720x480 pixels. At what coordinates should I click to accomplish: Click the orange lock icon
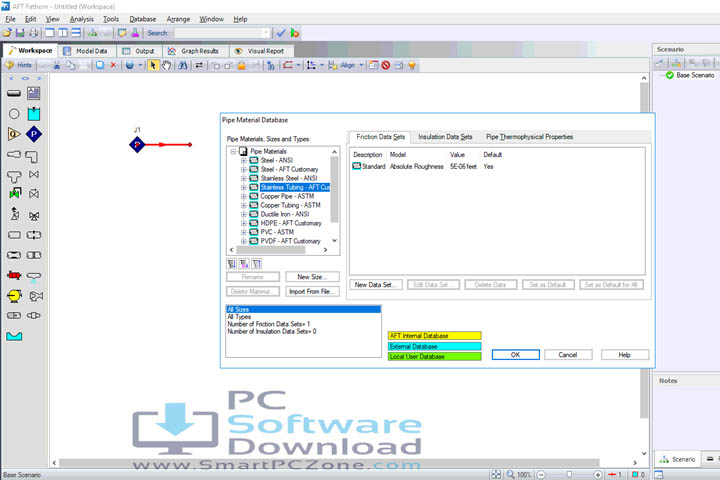click(x=242, y=65)
